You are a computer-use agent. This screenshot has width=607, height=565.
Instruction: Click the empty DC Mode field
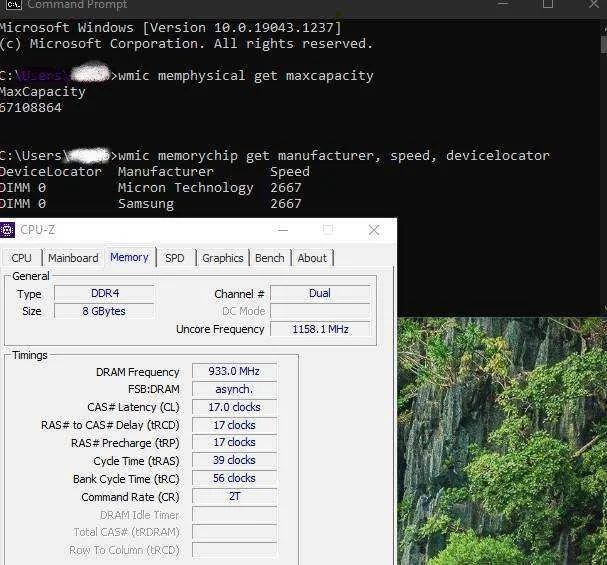point(320,311)
